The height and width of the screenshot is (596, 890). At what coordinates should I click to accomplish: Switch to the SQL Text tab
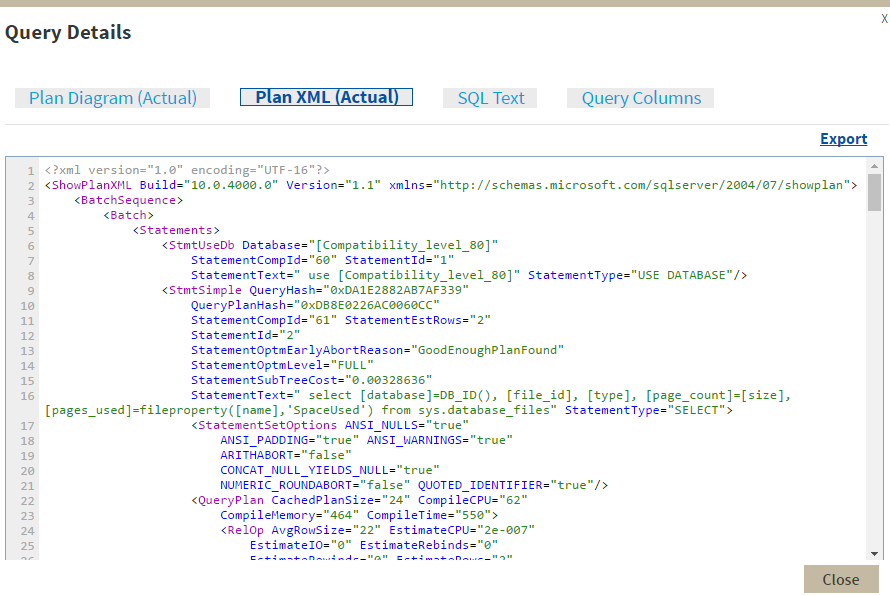(490, 98)
